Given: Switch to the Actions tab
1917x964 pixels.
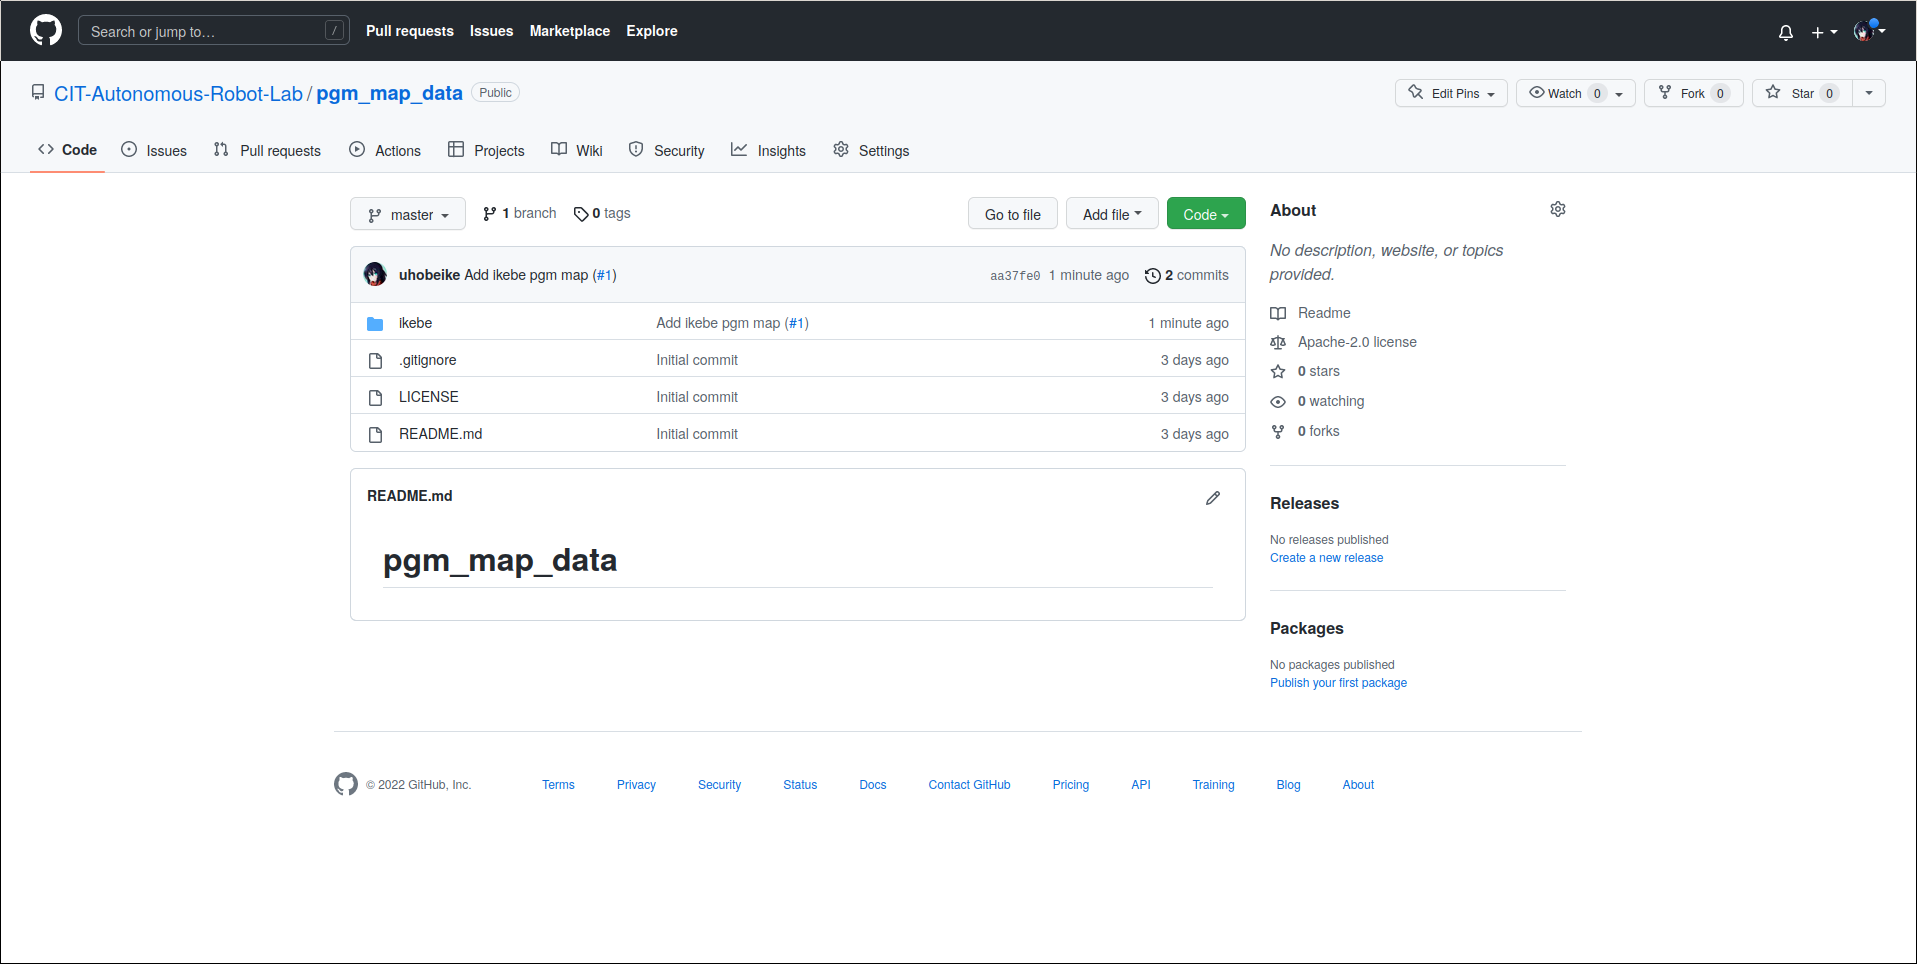Looking at the screenshot, I should tap(385, 150).
